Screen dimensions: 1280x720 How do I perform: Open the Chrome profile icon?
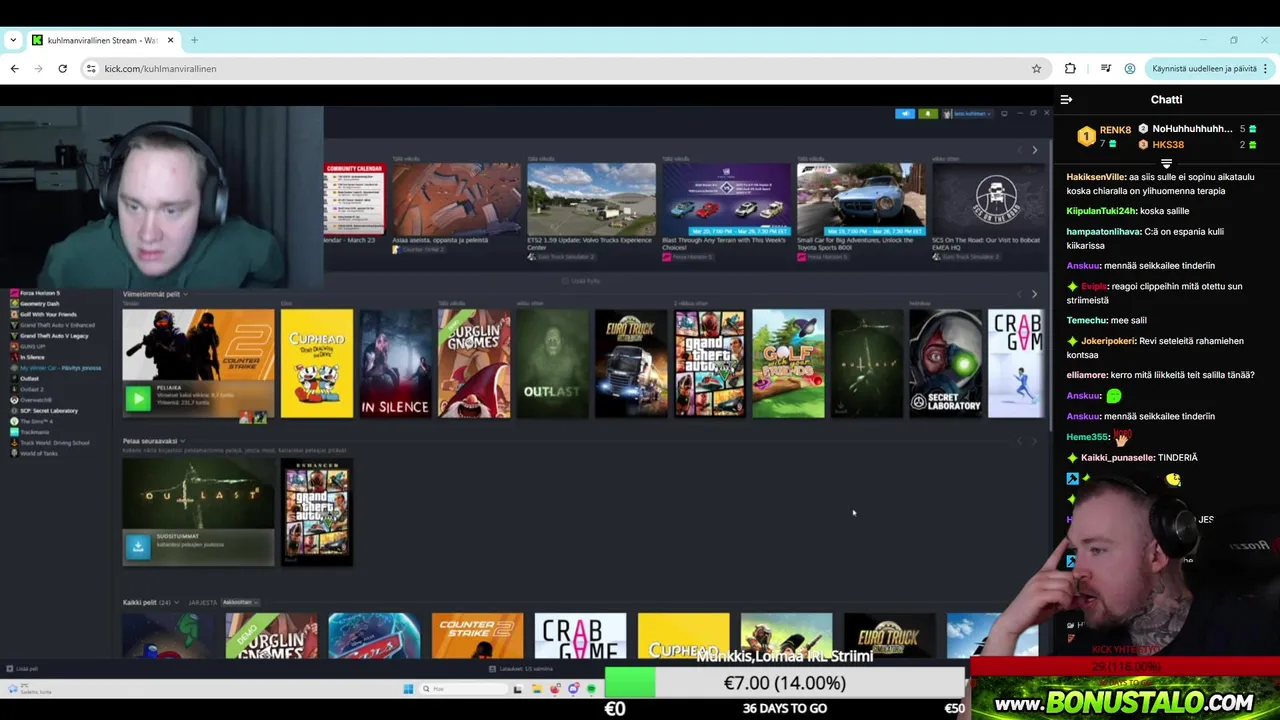pos(1130,68)
